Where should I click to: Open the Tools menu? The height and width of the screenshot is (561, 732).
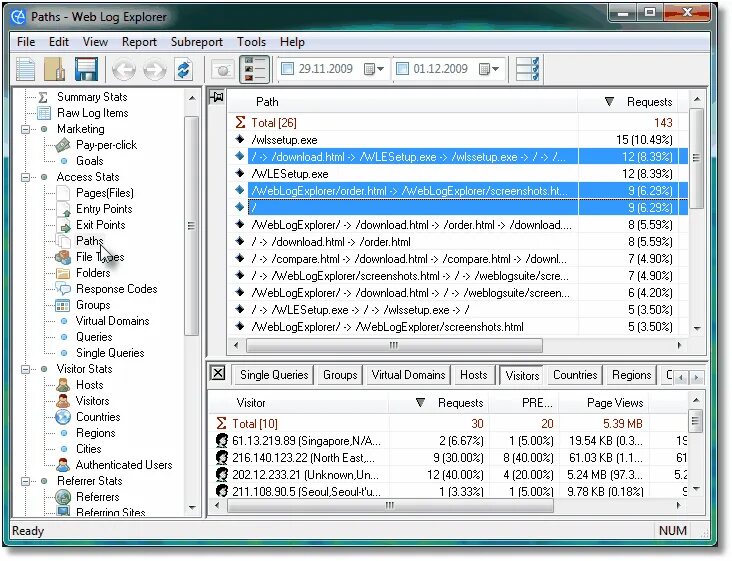pos(251,42)
